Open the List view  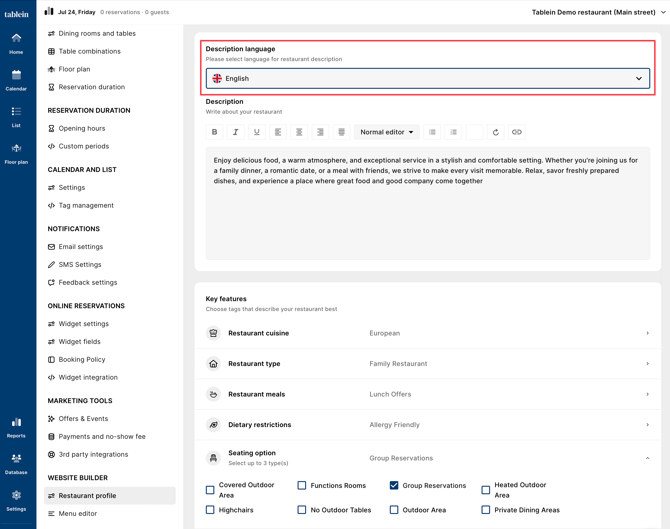coord(16,117)
